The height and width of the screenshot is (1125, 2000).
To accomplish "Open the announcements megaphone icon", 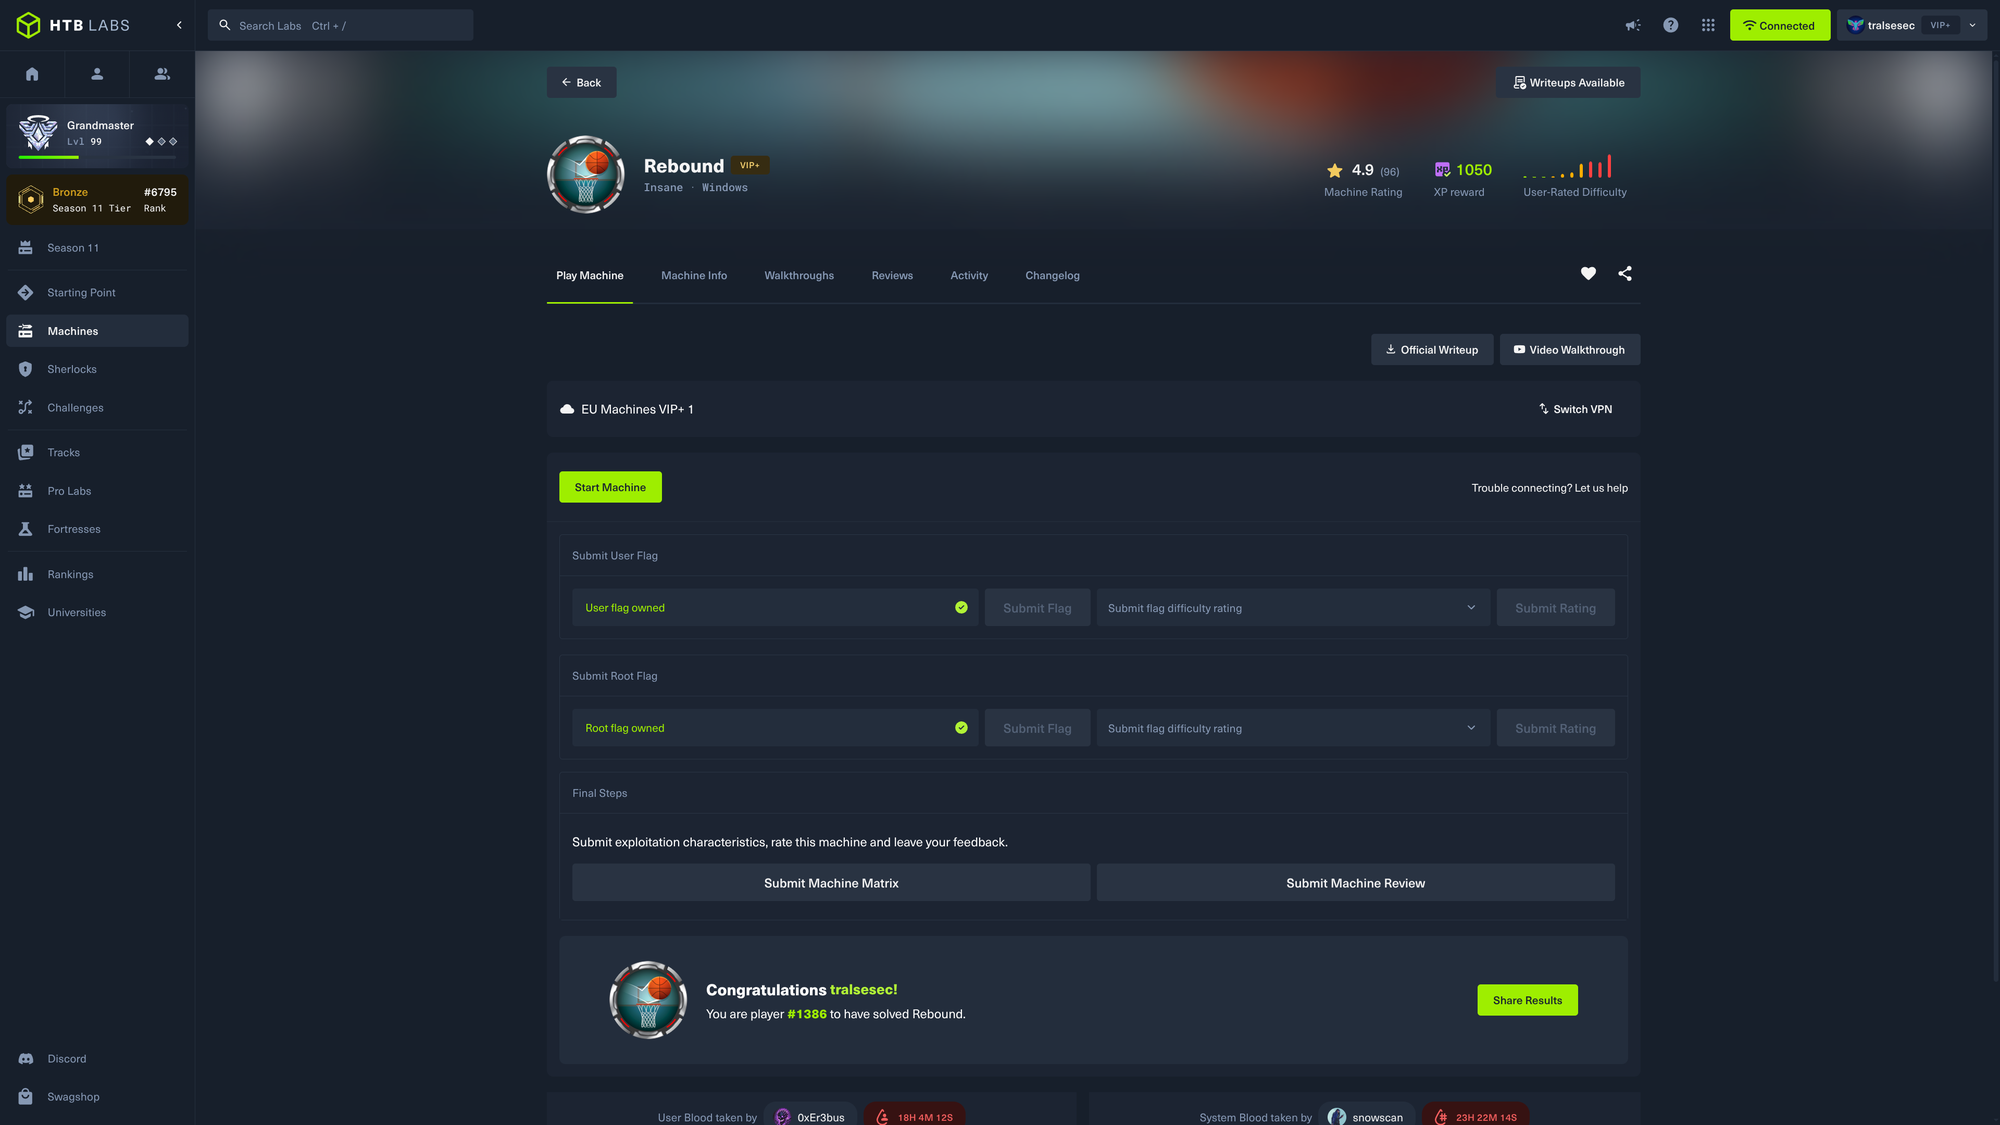I will click(x=1633, y=25).
